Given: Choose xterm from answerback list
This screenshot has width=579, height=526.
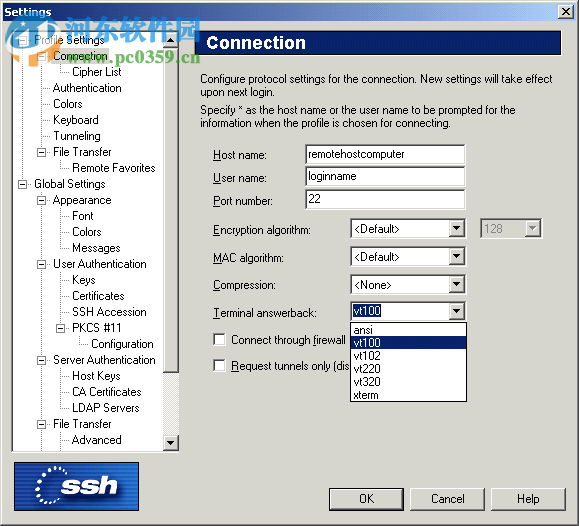Looking at the screenshot, I should coord(408,395).
